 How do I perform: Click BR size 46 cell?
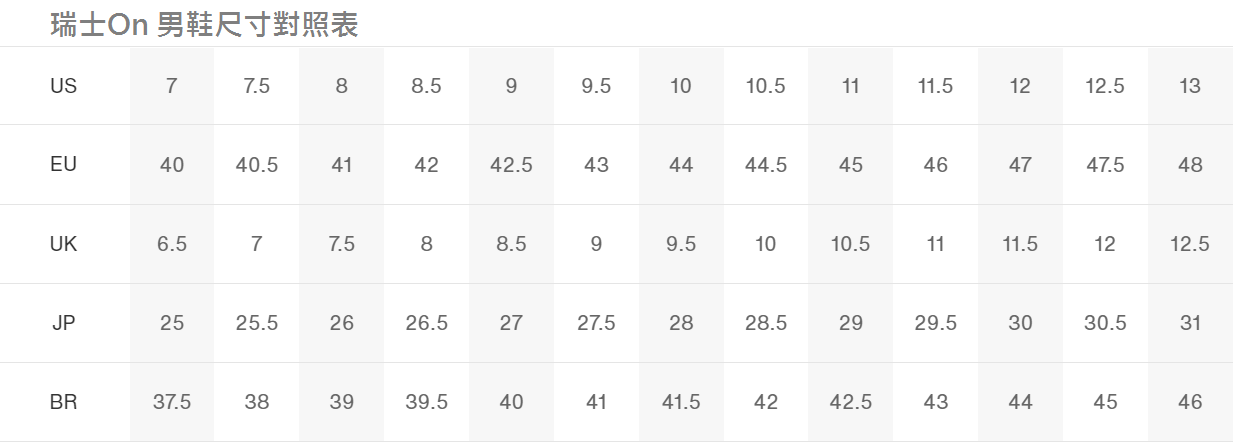[x=1190, y=403]
